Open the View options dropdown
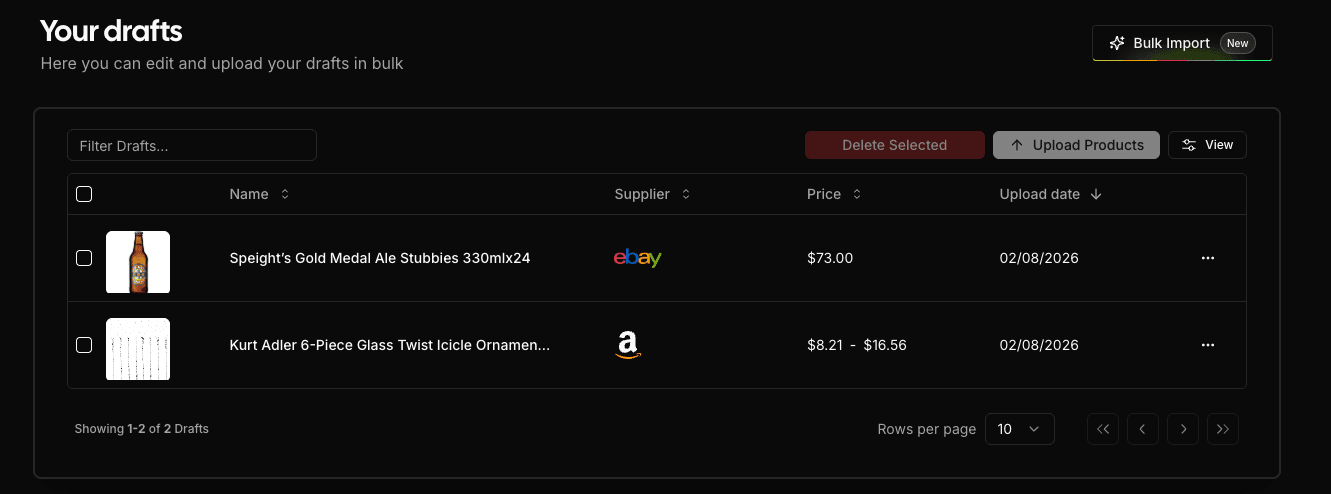 (1207, 145)
